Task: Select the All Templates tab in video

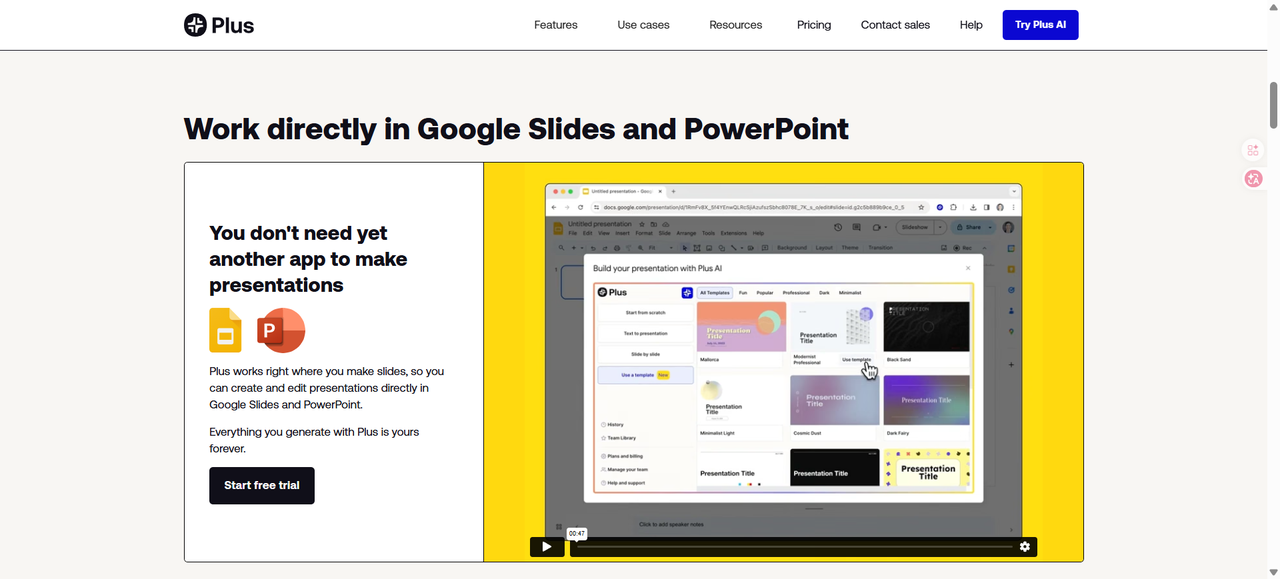Action: (715, 293)
